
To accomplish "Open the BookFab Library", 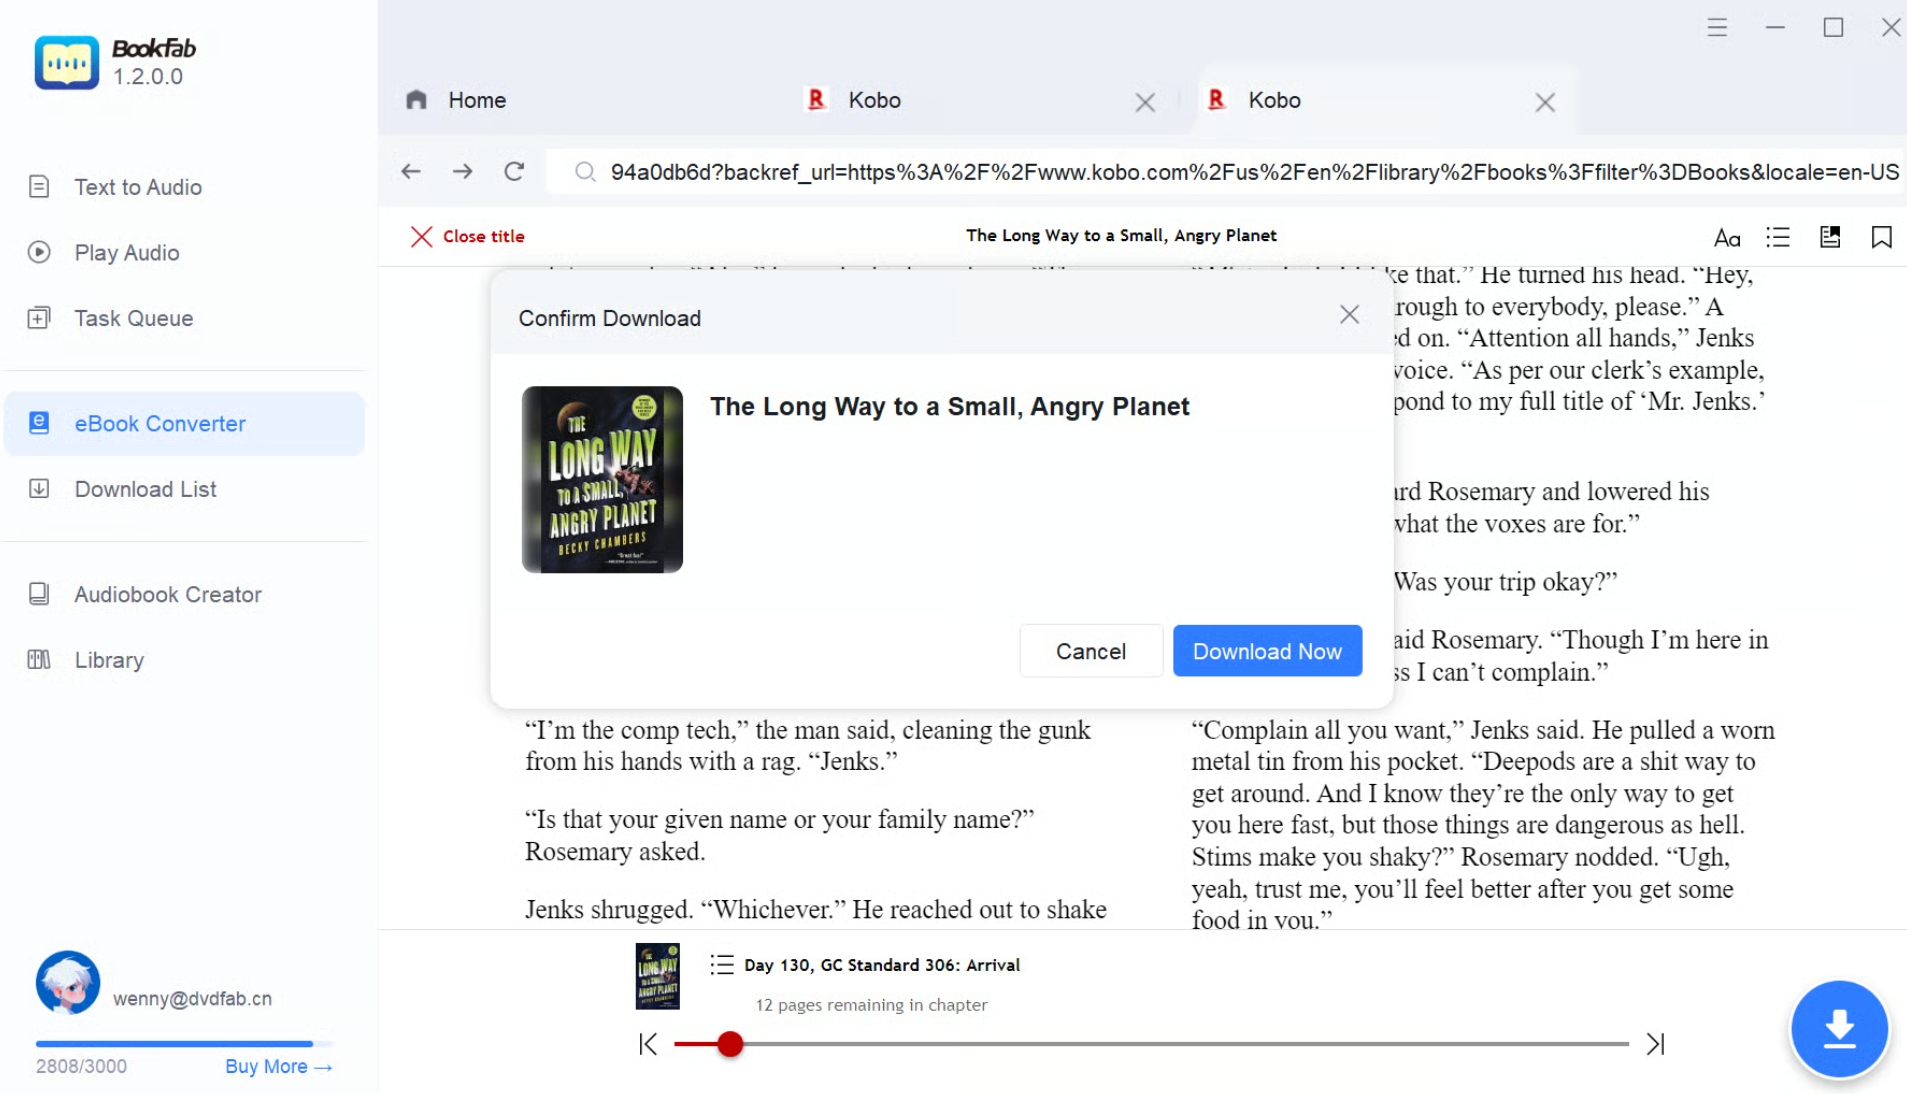I will click(x=108, y=660).
